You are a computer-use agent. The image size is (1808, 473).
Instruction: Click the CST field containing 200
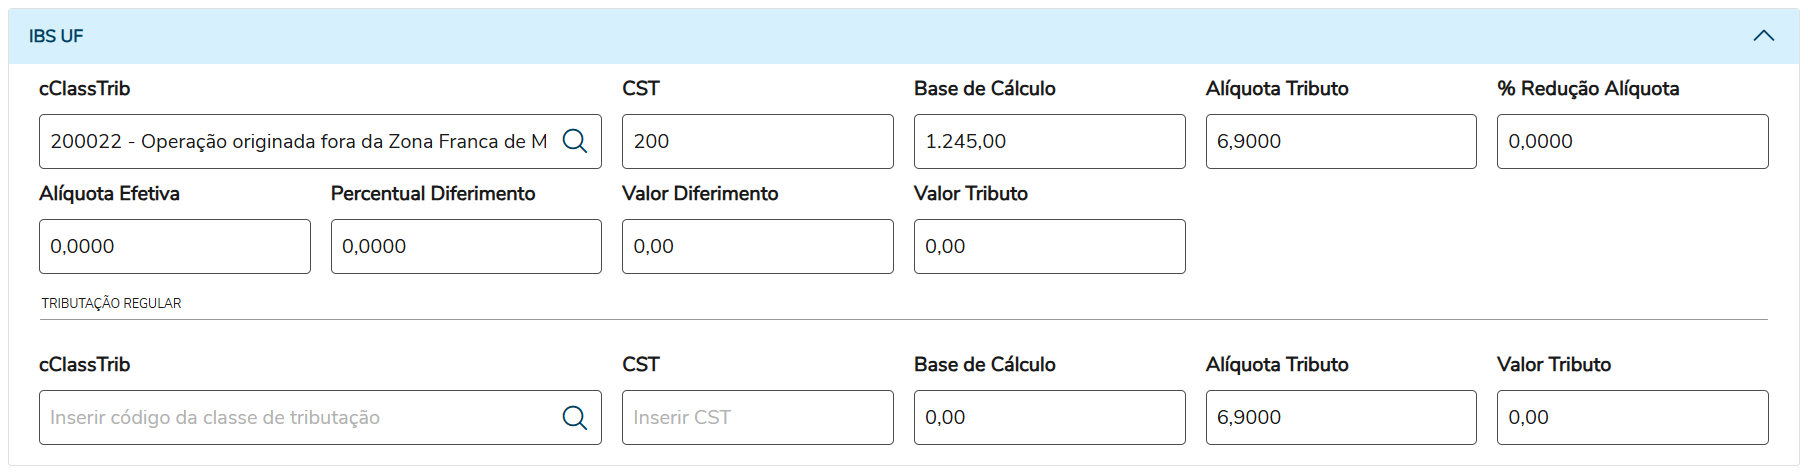[757, 141]
